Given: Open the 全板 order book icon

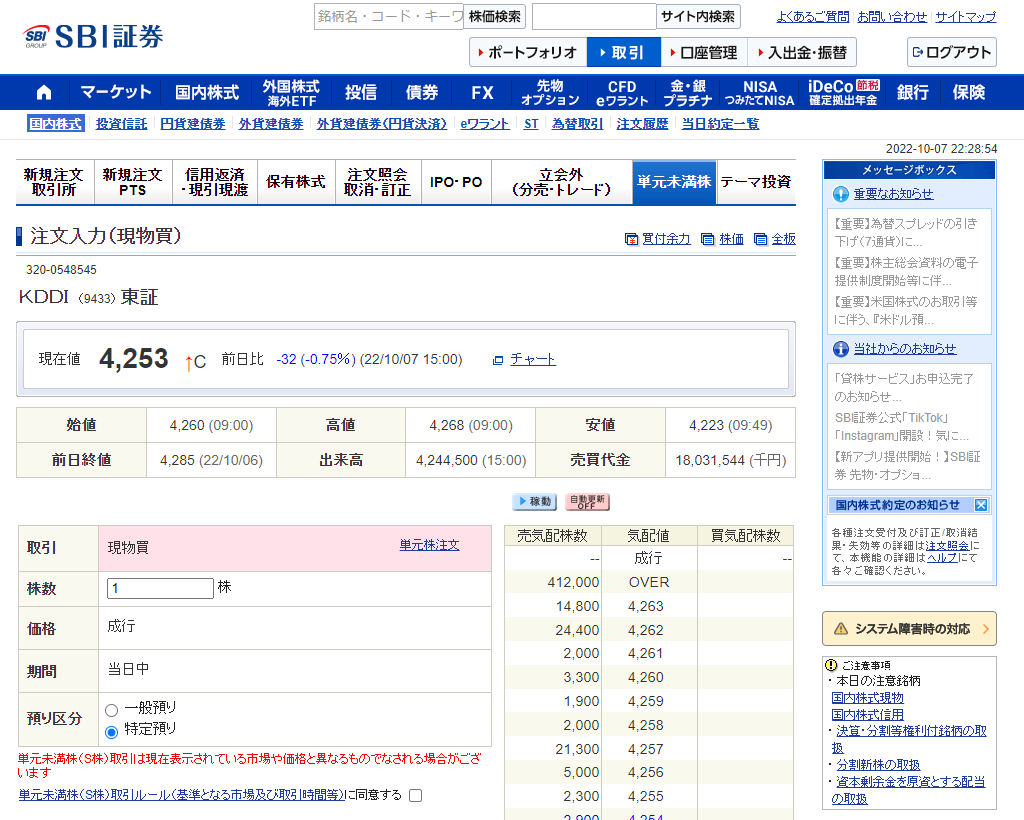Looking at the screenshot, I should (x=762, y=240).
